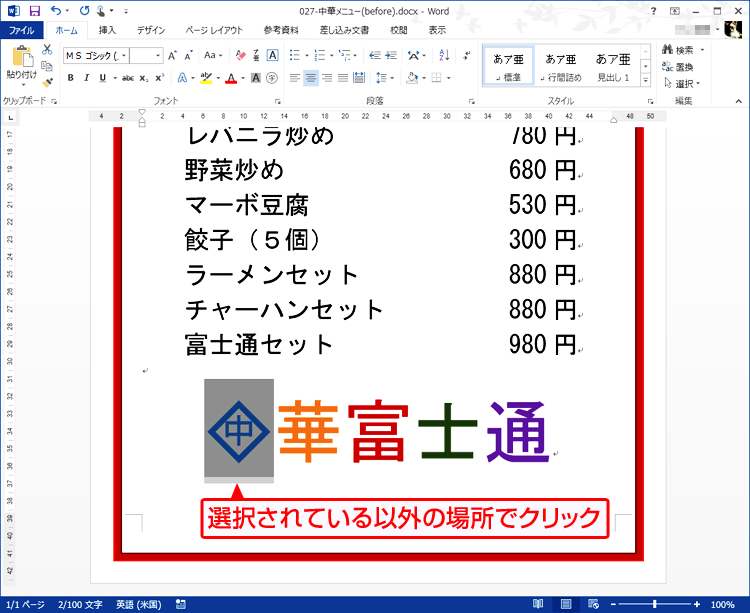Decrease the paragraph indent
This screenshot has height=613, width=750.
(x=375, y=55)
